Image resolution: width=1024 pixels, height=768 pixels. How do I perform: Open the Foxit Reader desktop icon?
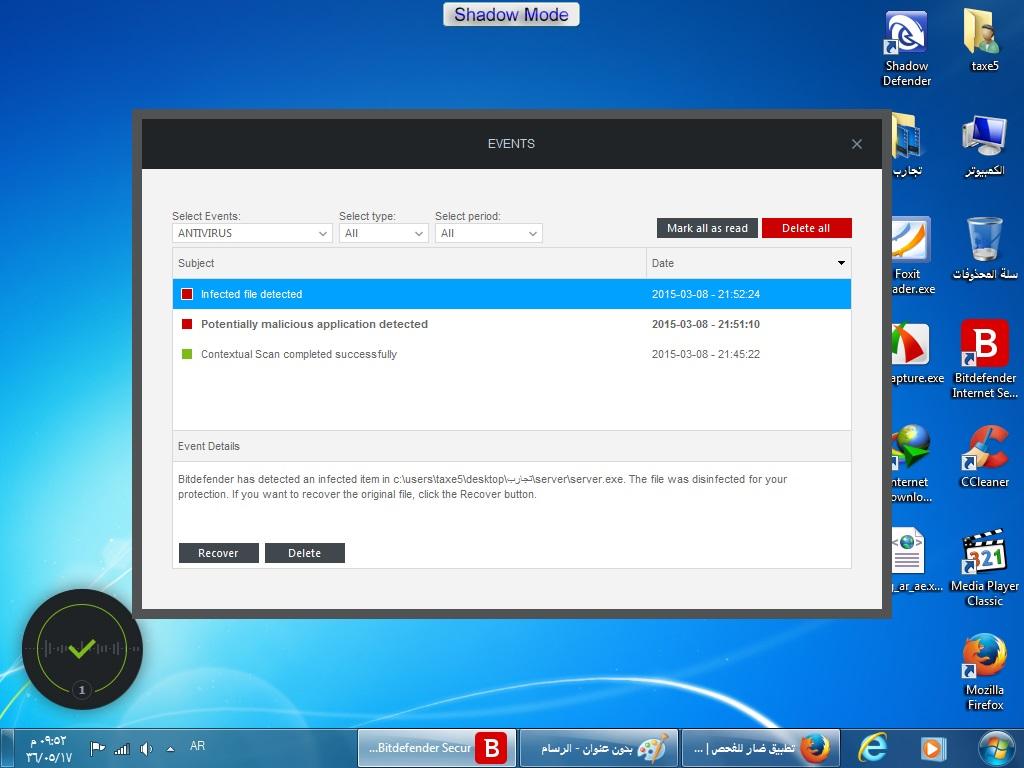click(913, 255)
